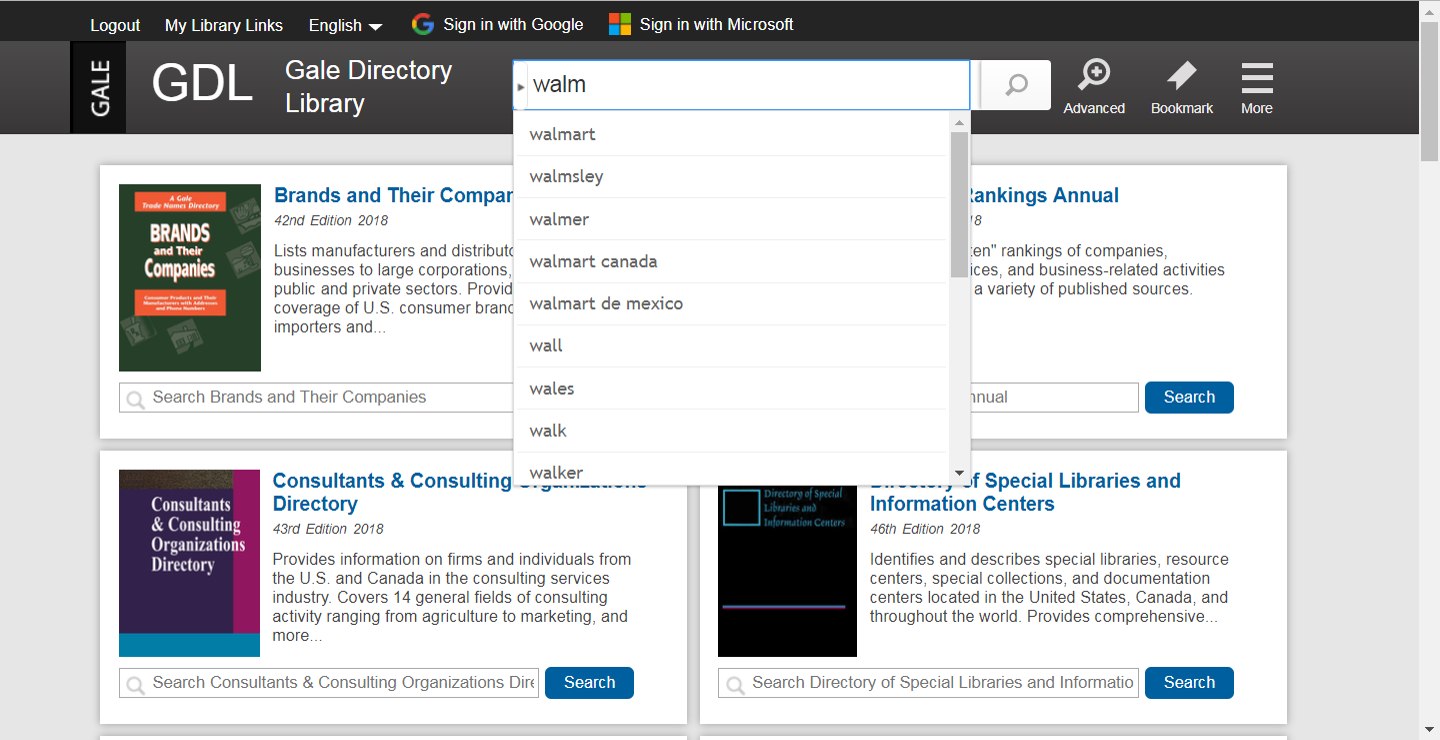
Task: Open Directory of Special Libraries title link
Action: (1025, 492)
